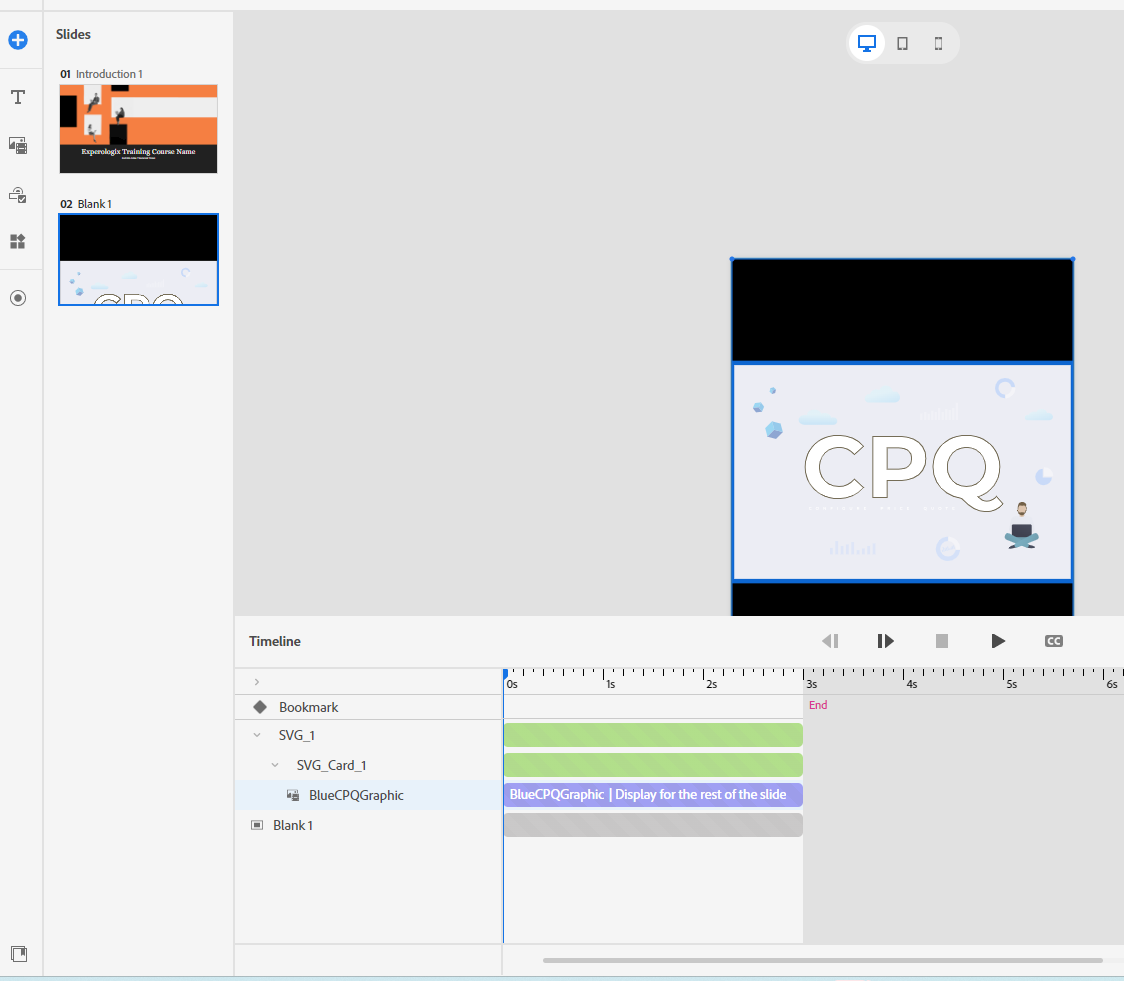
Task: Open the Interactive components icon
Action: click(x=18, y=194)
